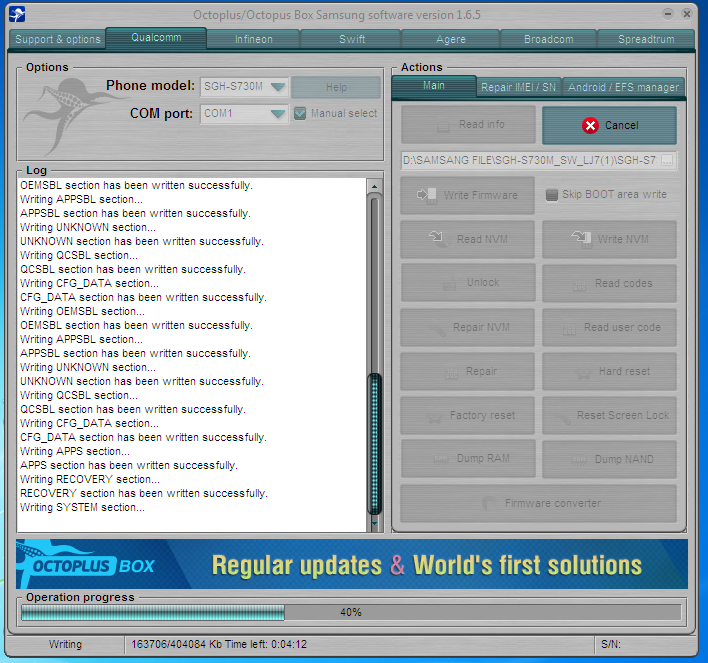Click the Read codes icon

[579, 285]
